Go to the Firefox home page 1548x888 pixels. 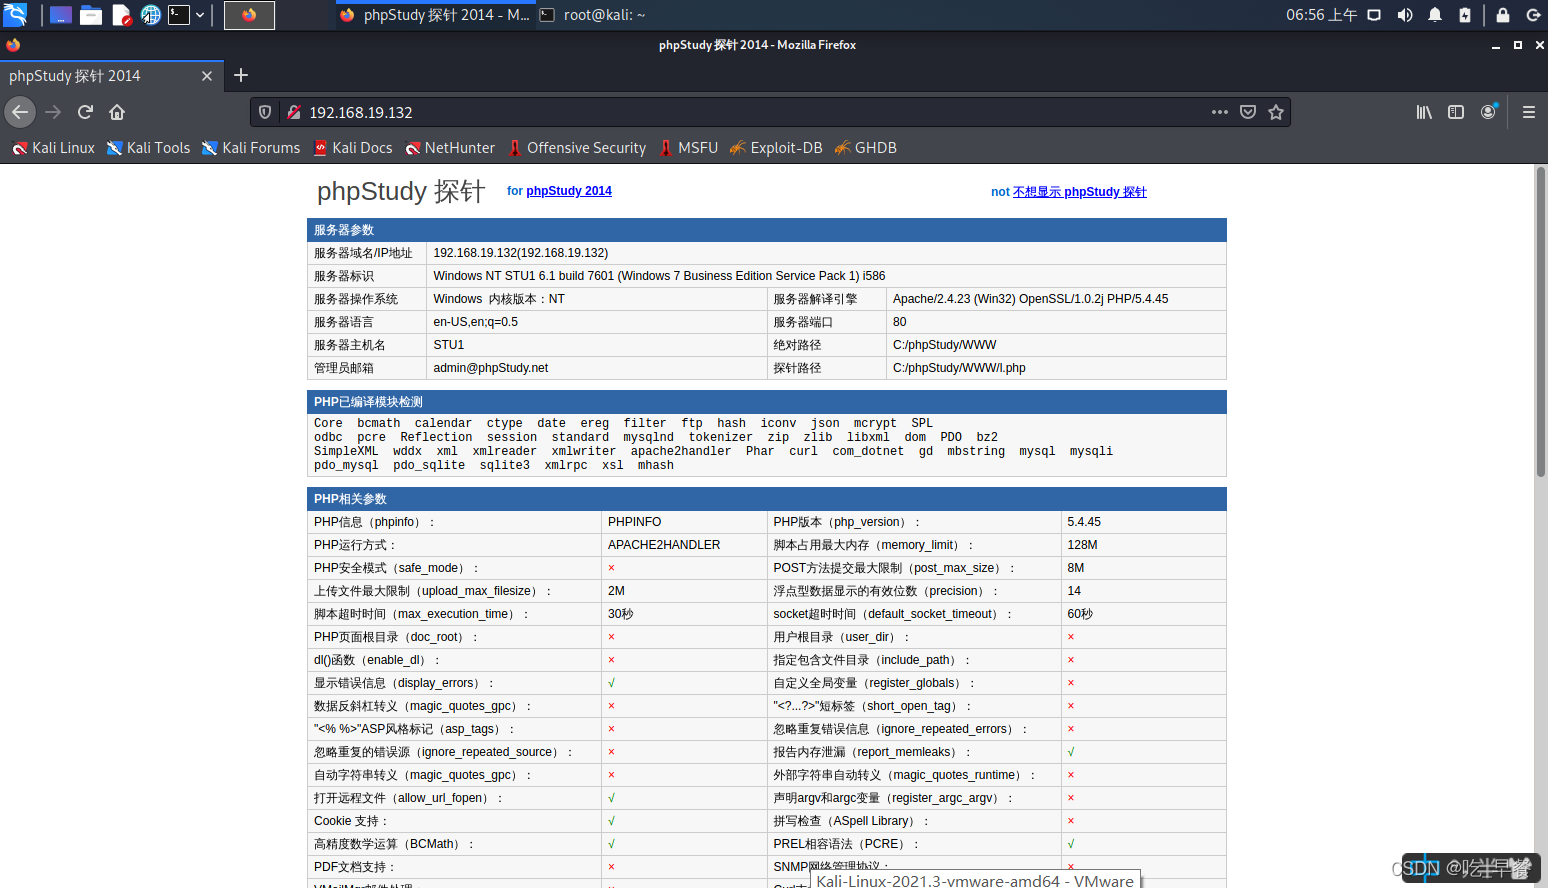pos(117,112)
